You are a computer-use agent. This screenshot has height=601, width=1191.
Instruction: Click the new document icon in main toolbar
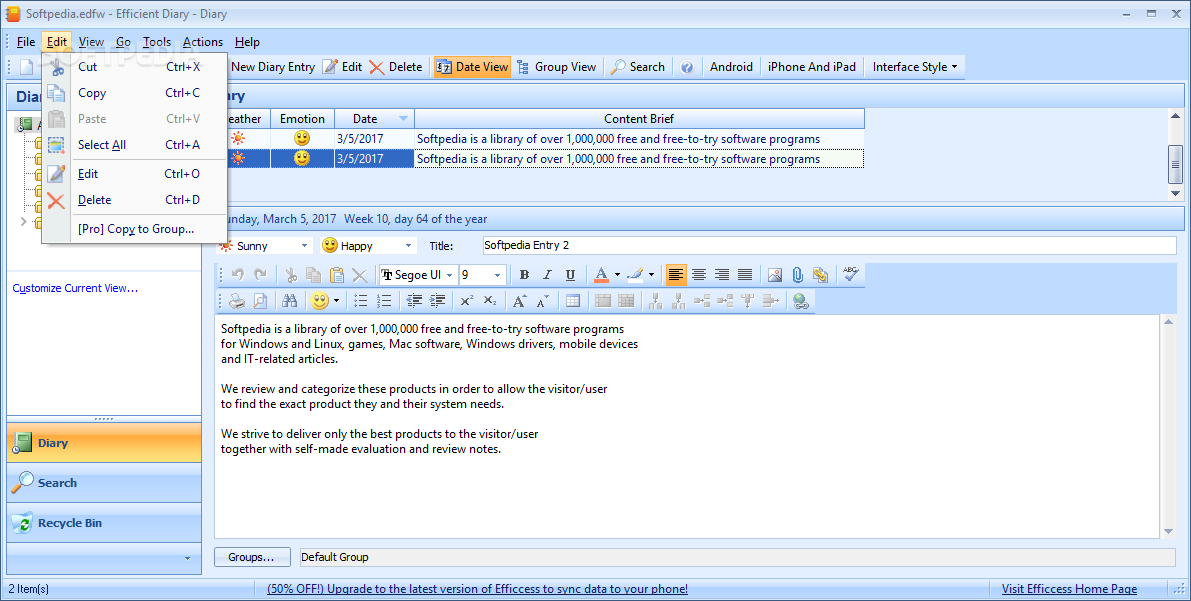pos(27,67)
